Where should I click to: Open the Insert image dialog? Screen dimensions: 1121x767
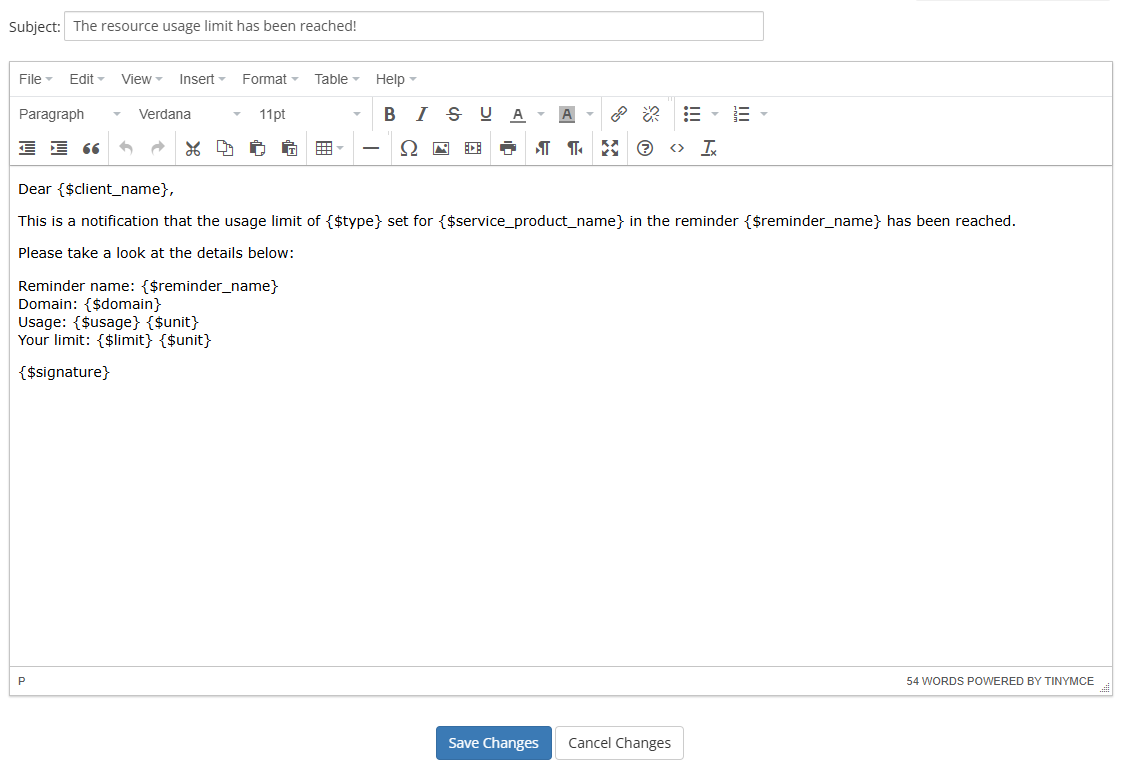tap(441, 148)
